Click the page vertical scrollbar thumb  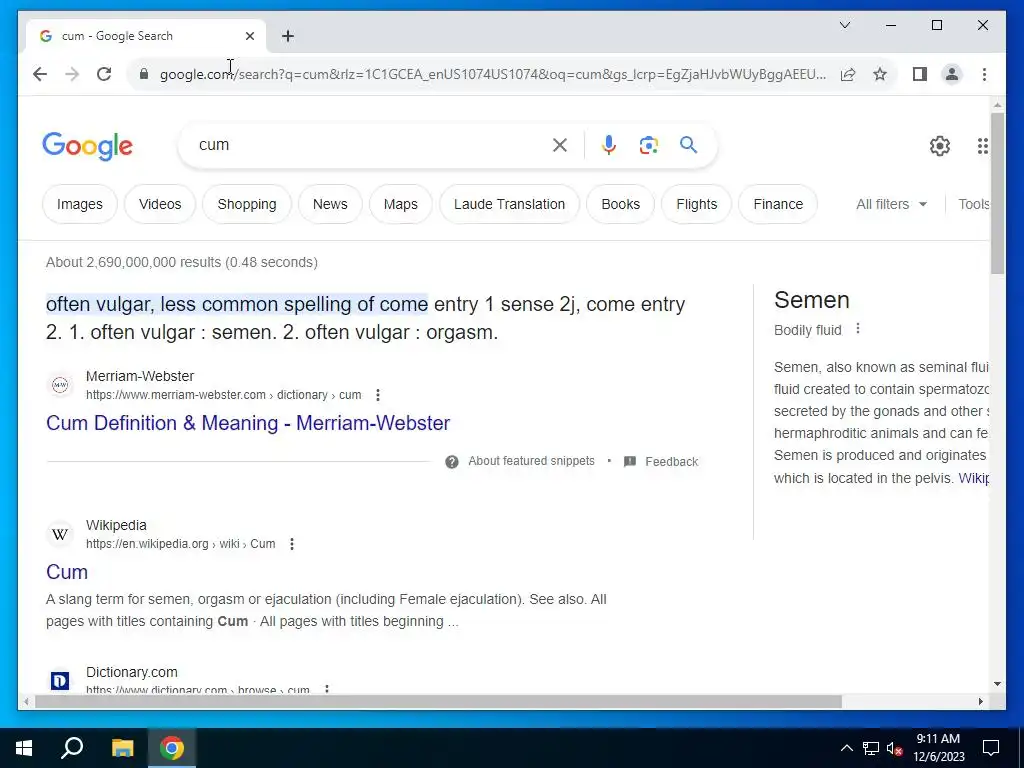click(x=997, y=193)
